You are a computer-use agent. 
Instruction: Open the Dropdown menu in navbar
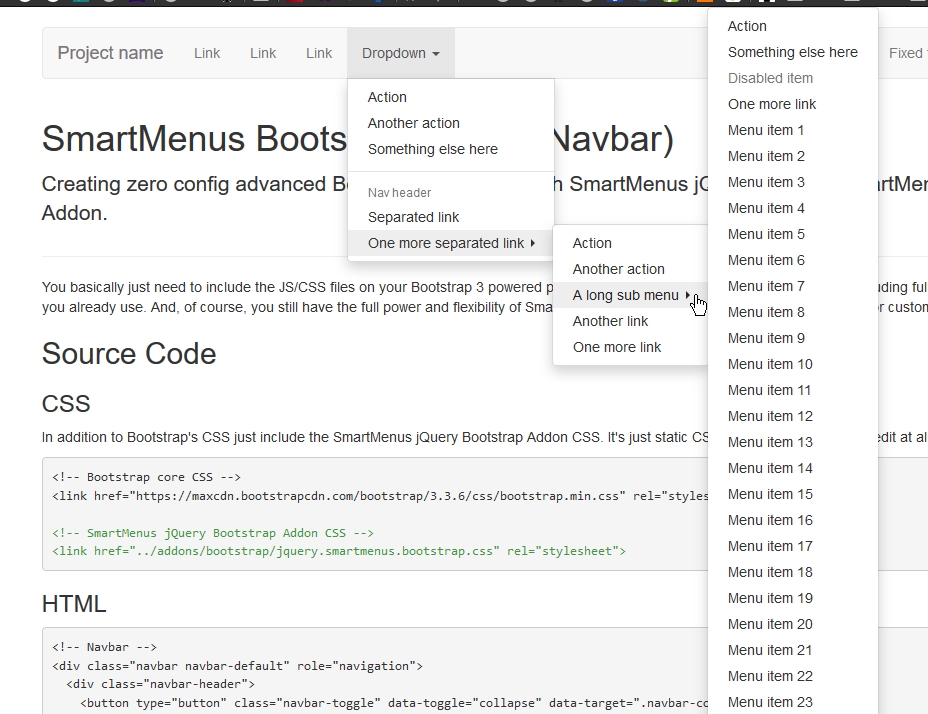point(400,53)
